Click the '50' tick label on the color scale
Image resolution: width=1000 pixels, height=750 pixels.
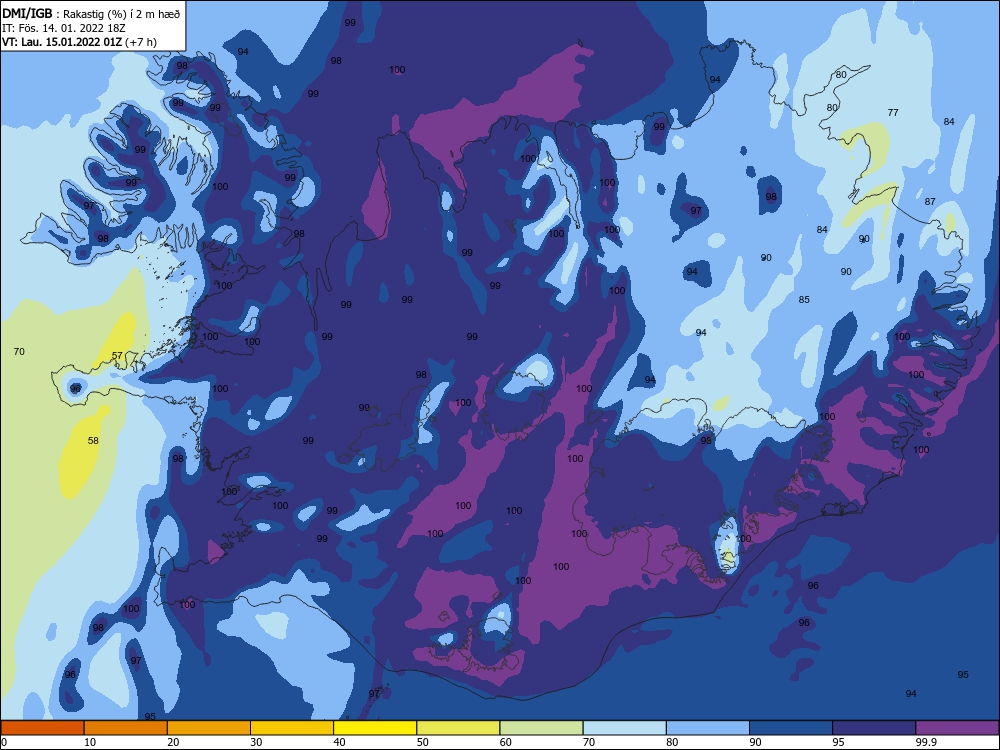click(x=423, y=742)
